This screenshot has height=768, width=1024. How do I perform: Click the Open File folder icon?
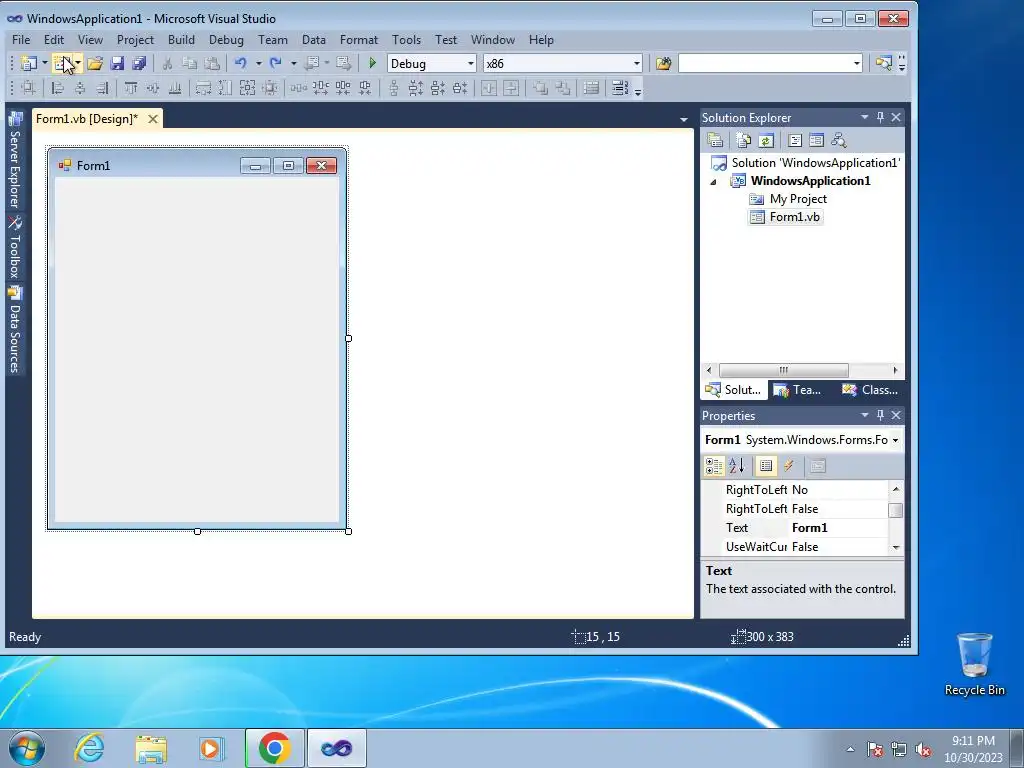click(x=95, y=63)
